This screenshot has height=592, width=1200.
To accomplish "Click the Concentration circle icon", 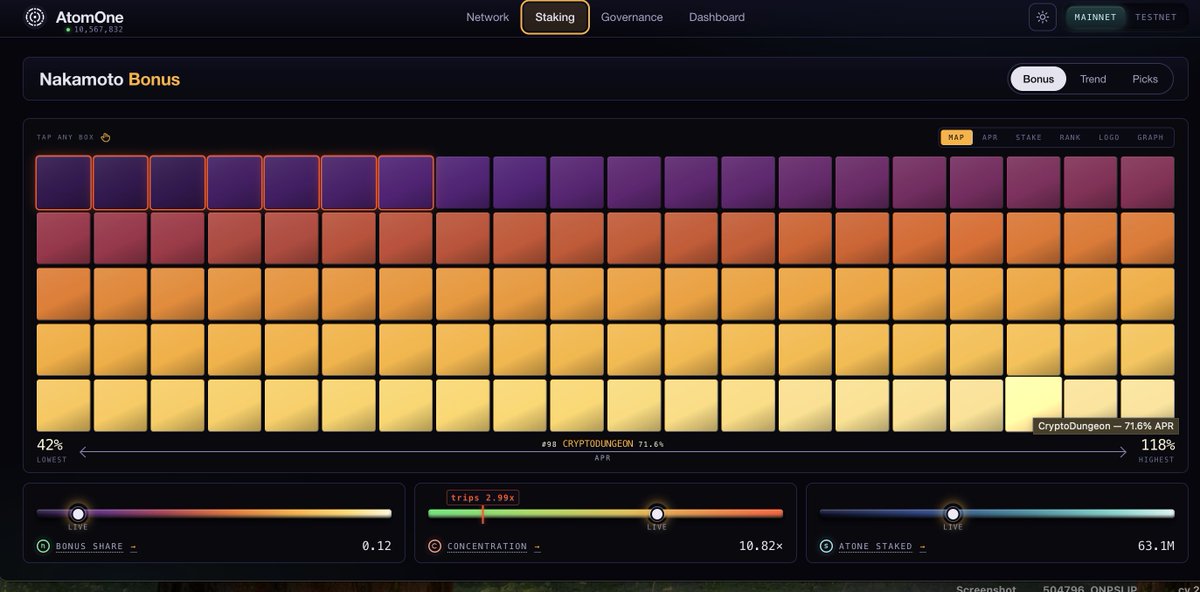I will (x=434, y=546).
